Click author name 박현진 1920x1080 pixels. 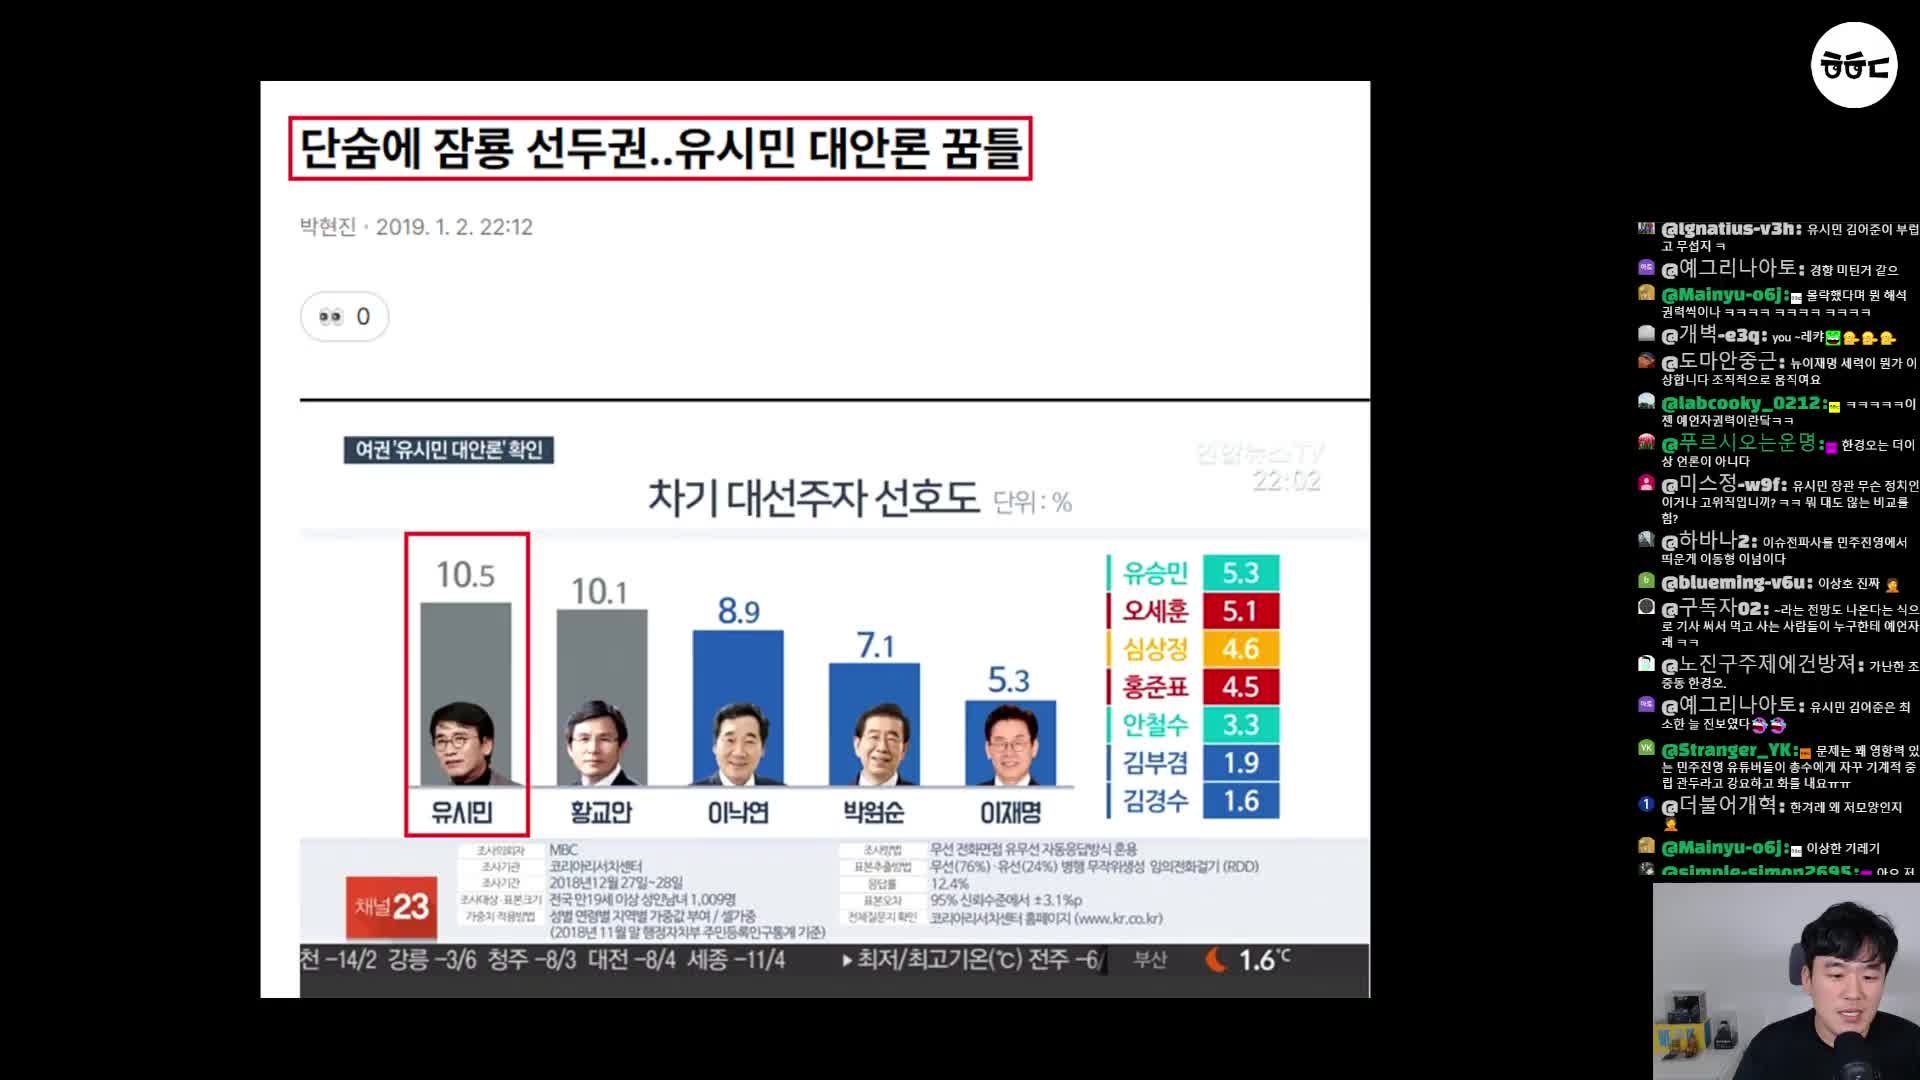(328, 227)
